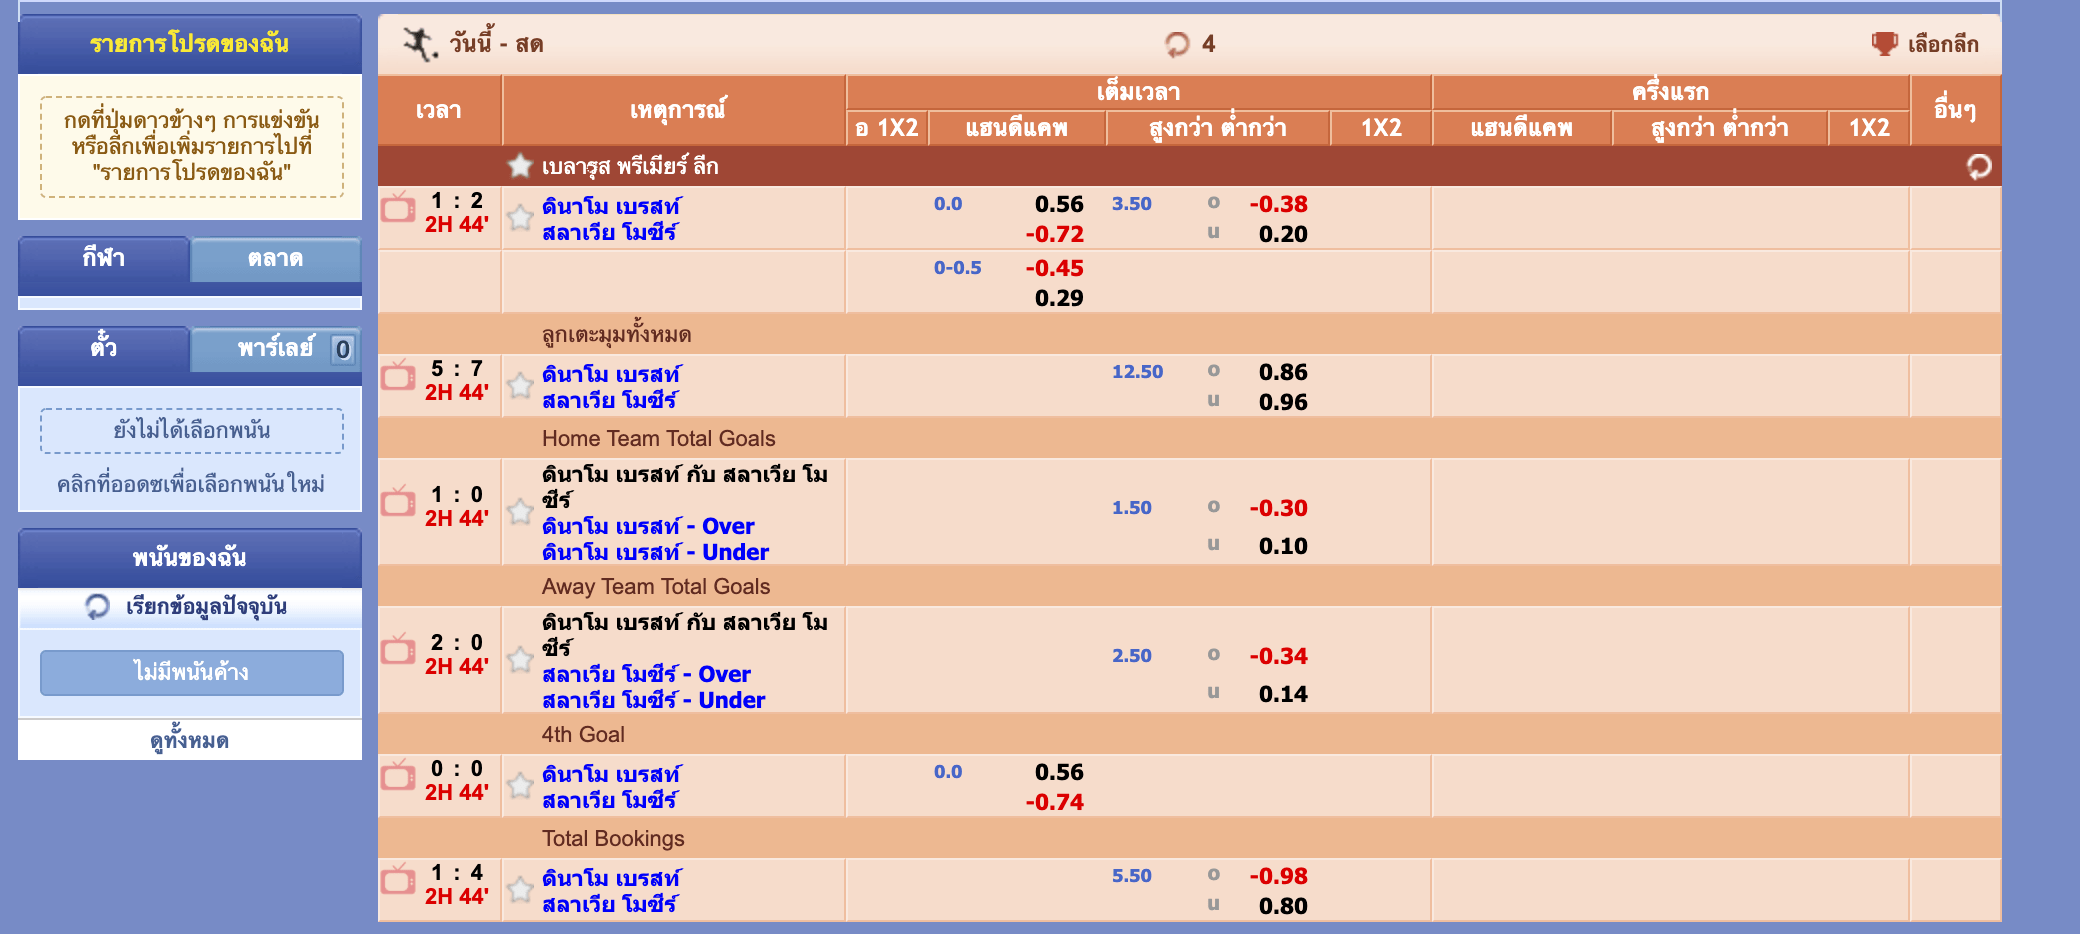
Task: Select the 0.86 over odds for corners 12.50
Action: point(1282,372)
